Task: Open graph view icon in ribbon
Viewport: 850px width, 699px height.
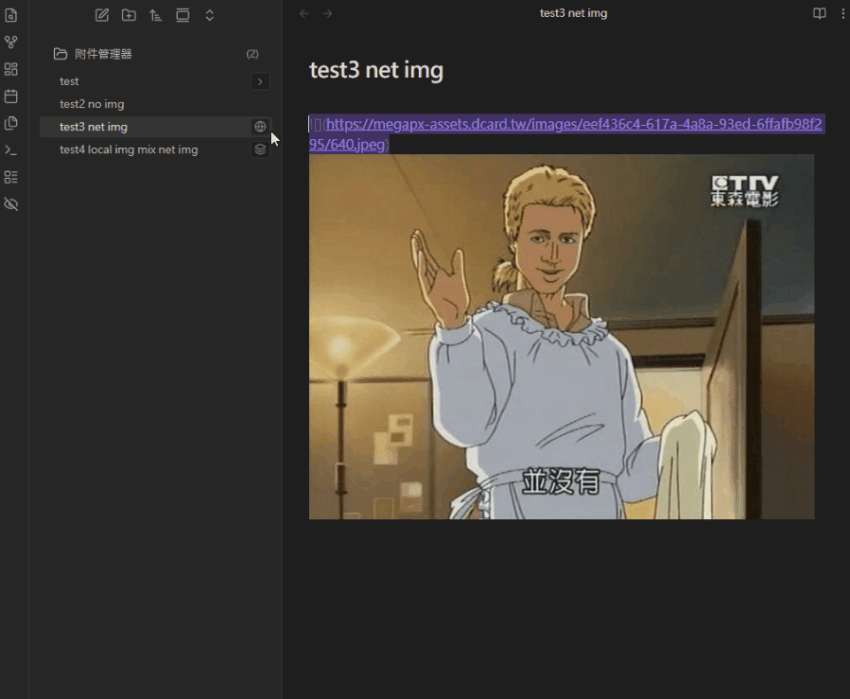Action: (x=11, y=42)
